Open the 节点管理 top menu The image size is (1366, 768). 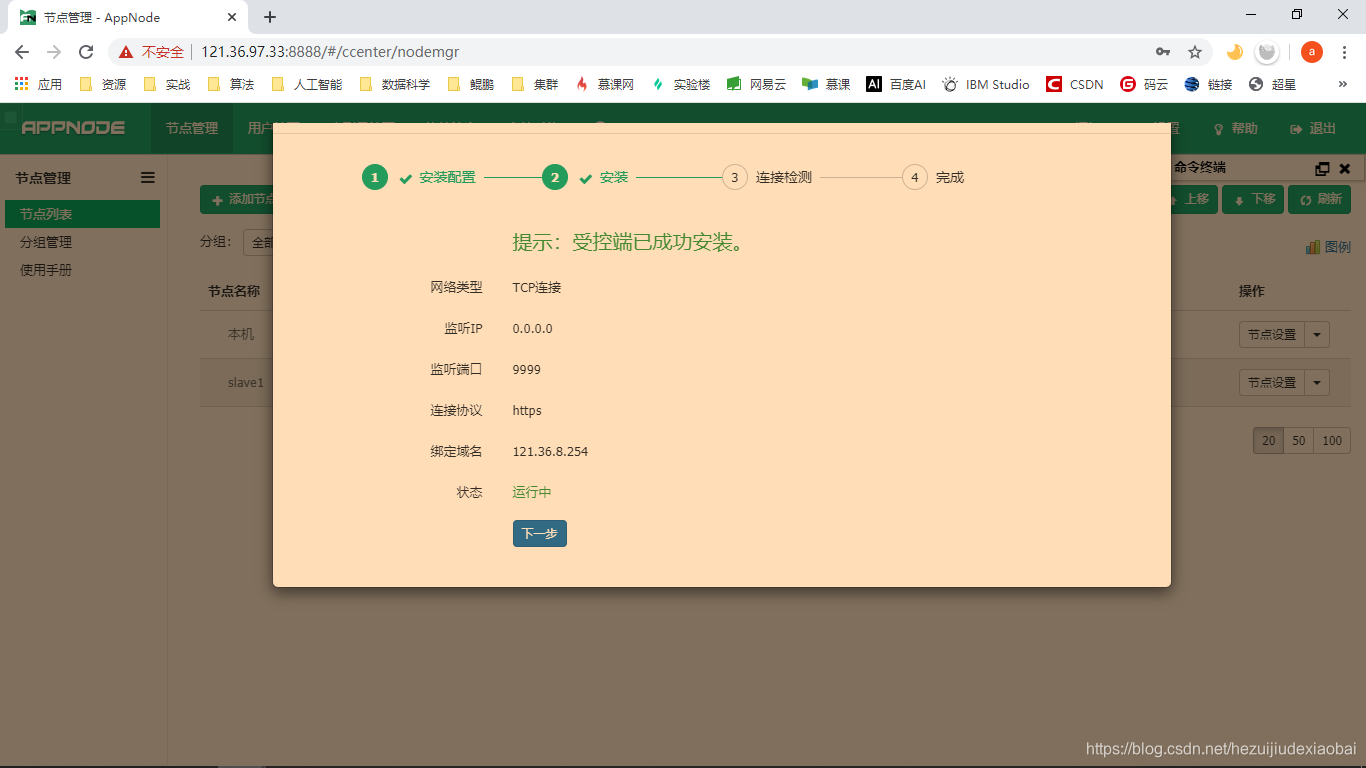point(192,128)
